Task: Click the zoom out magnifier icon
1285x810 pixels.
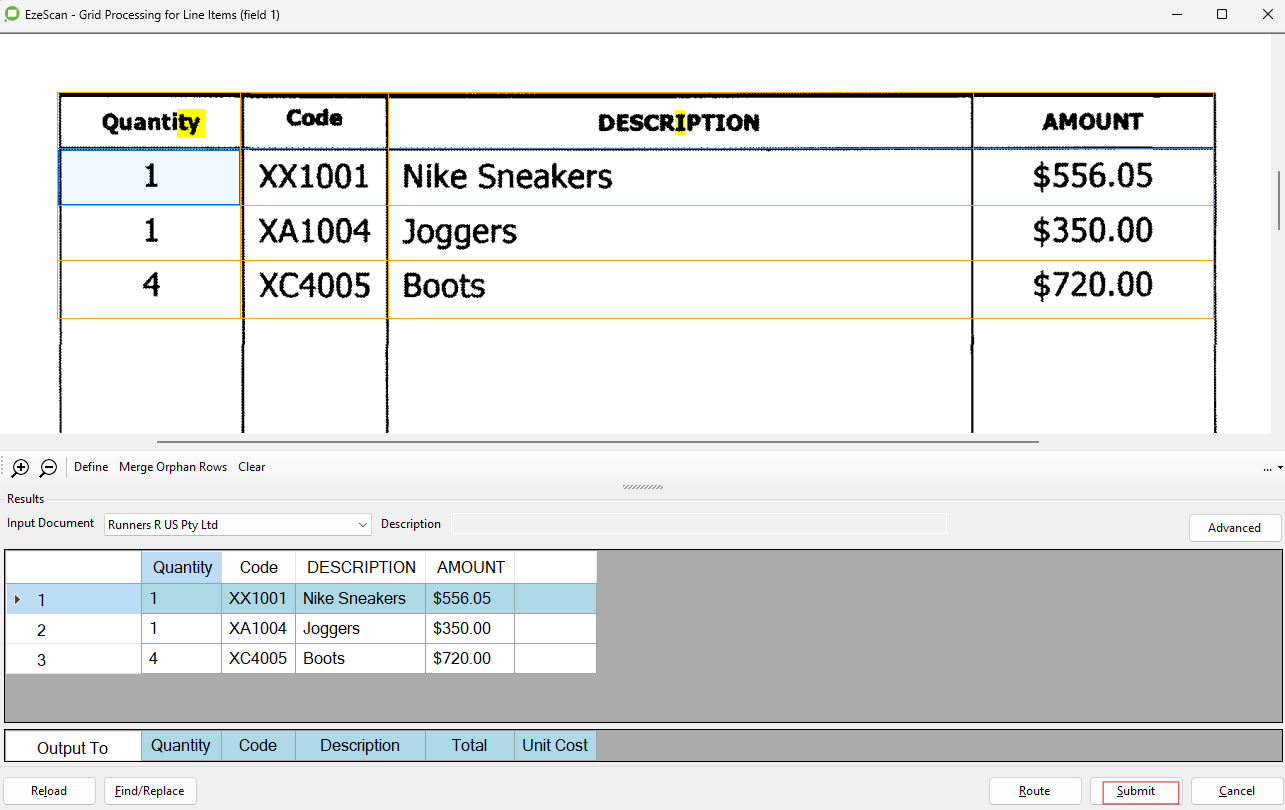Action: 48,467
